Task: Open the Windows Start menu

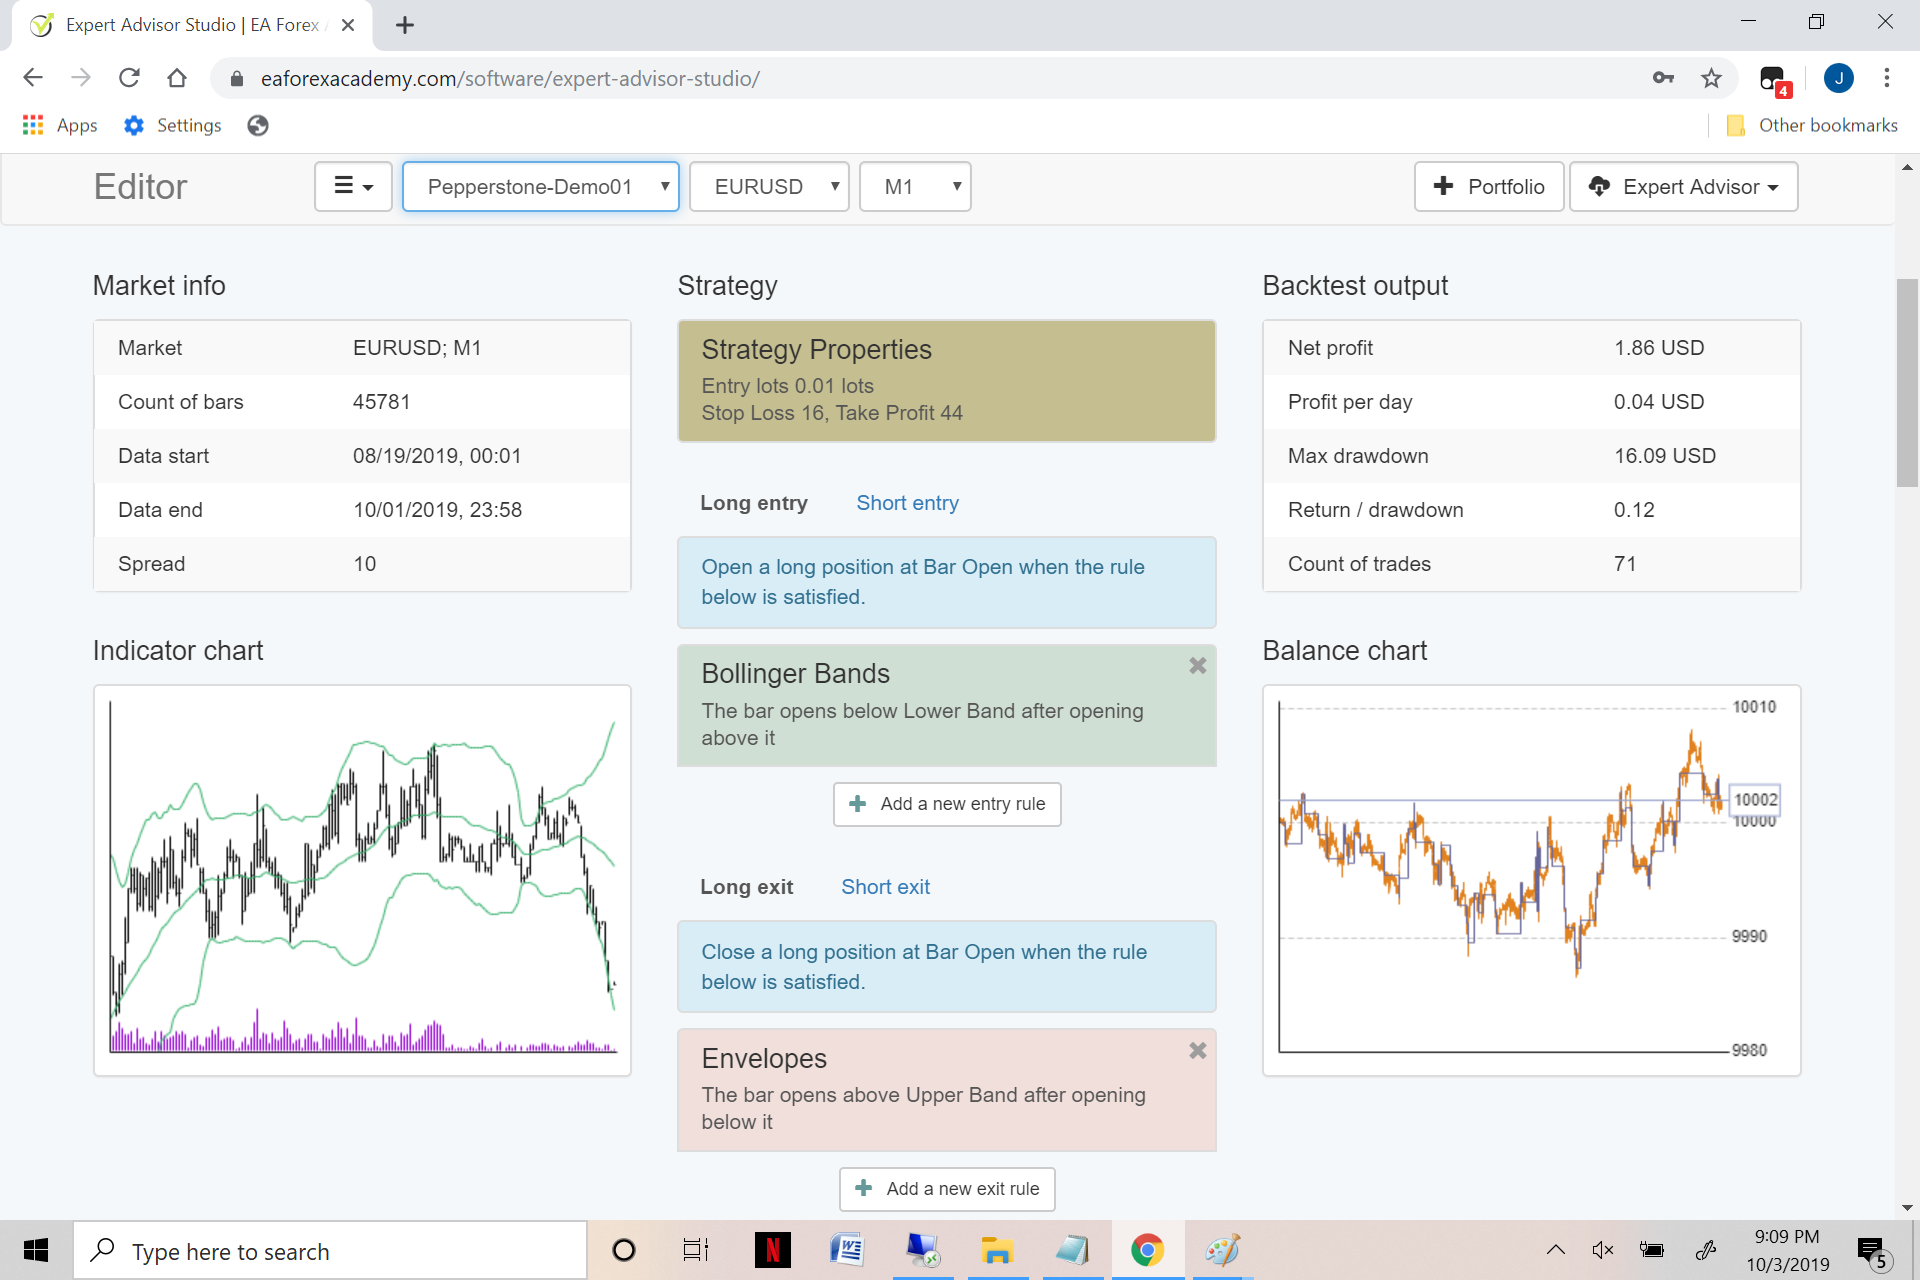Action: [x=36, y=1250]
